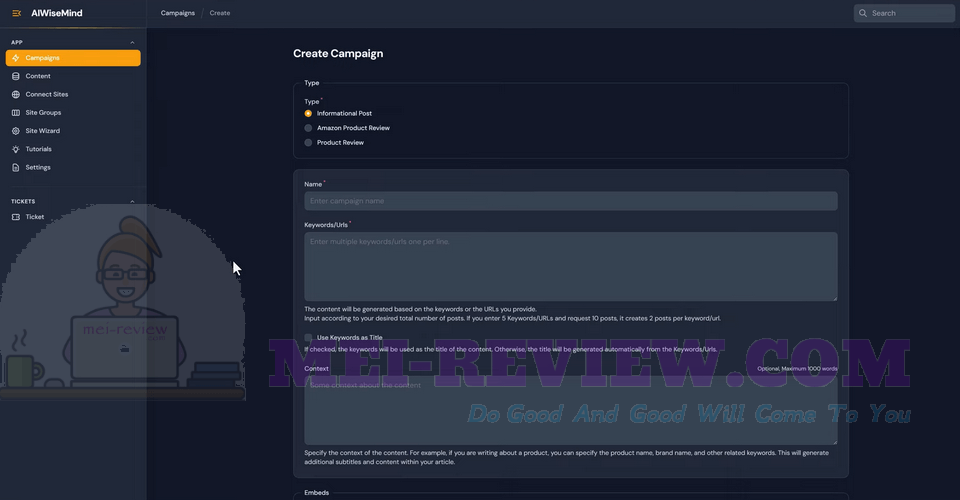The image size is (960, 500).
Task: Open the Settings menu item
Action: (73, 168)
